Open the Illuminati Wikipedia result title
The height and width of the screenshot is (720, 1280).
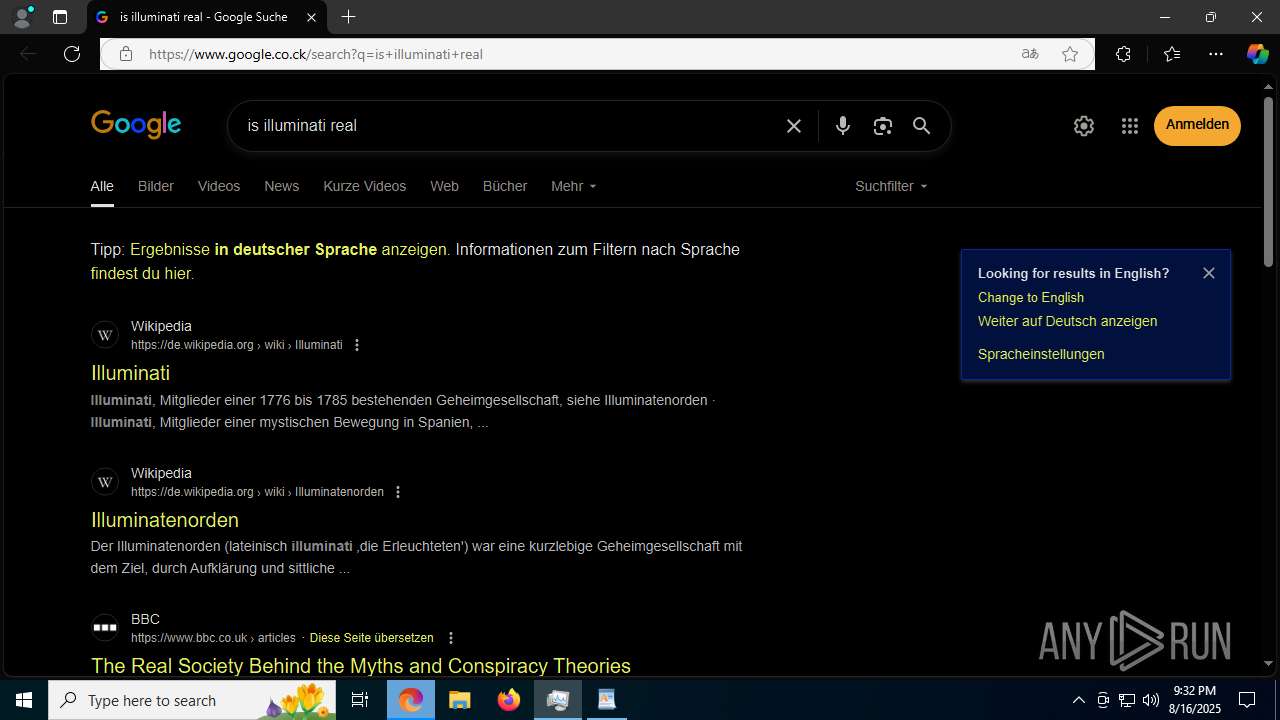click(x=130, y=373)
